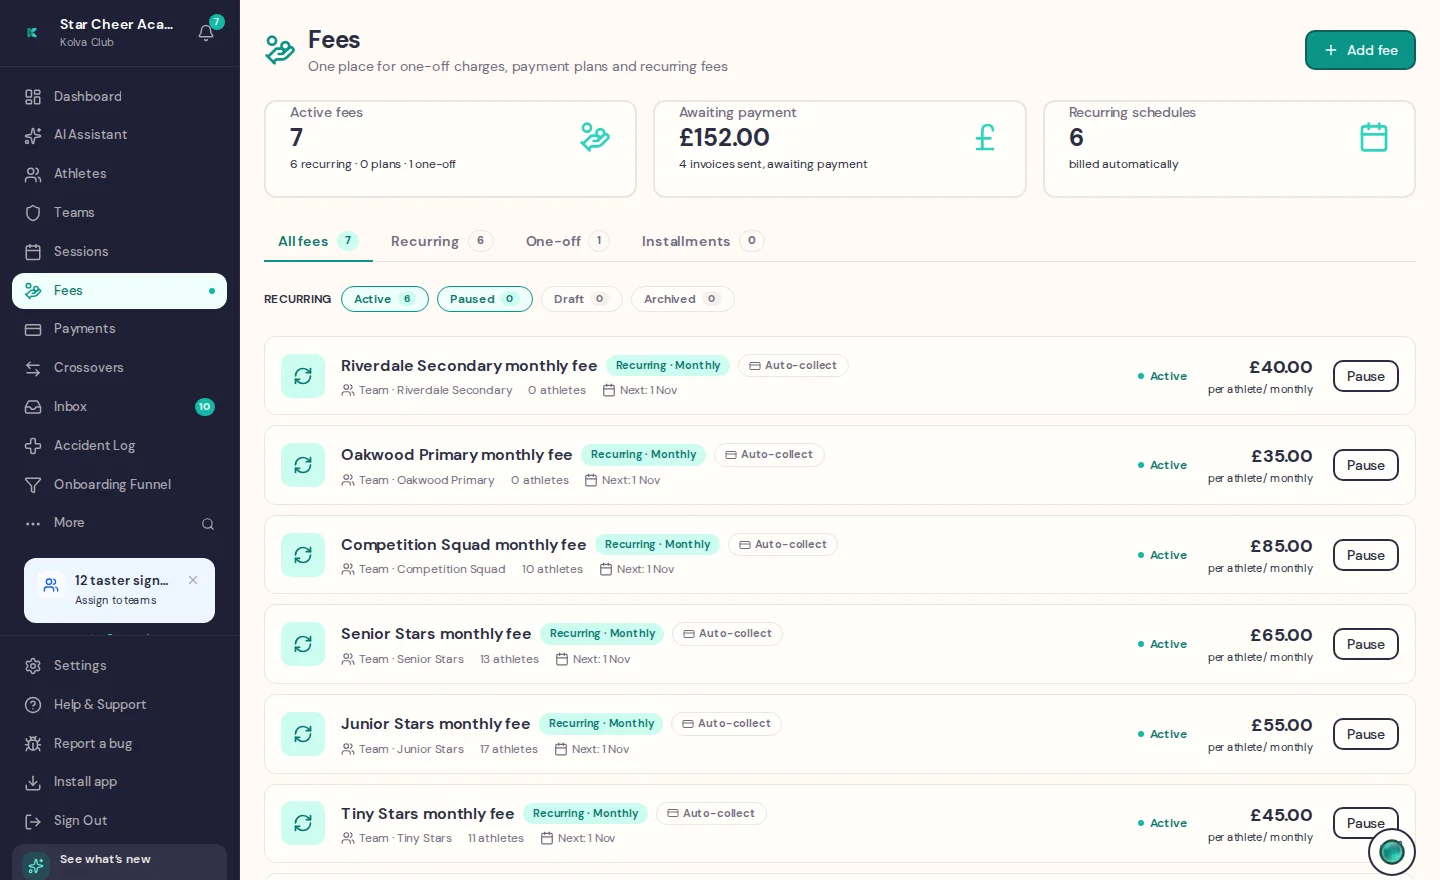Dismiss the taster sign-ups card
Screen dimensions: 1440x880
pyautogui.click(x=193, y=580)
